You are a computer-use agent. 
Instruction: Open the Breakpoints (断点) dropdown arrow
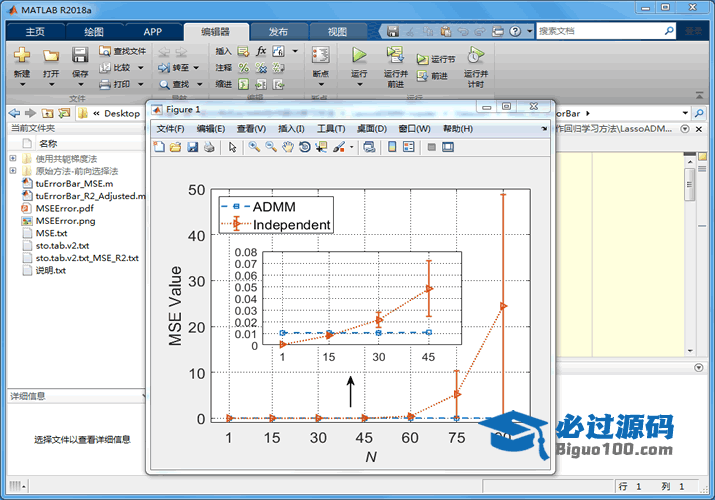pos(321,84)
